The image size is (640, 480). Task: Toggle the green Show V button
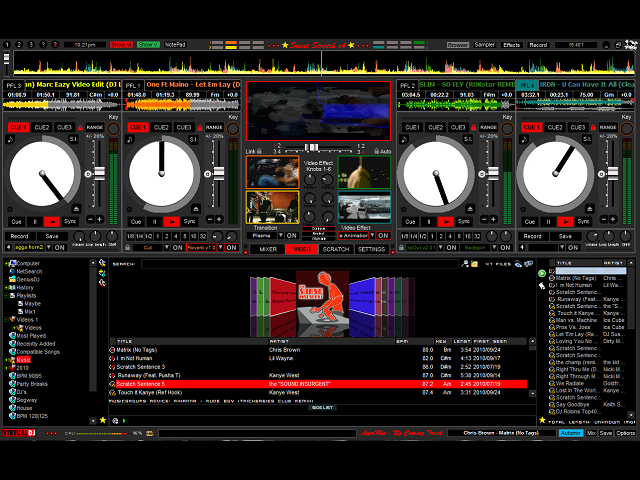[x=148, y=44]
